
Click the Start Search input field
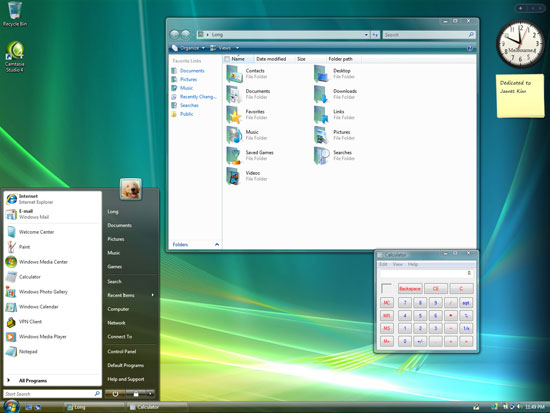(x=52, y=394)
